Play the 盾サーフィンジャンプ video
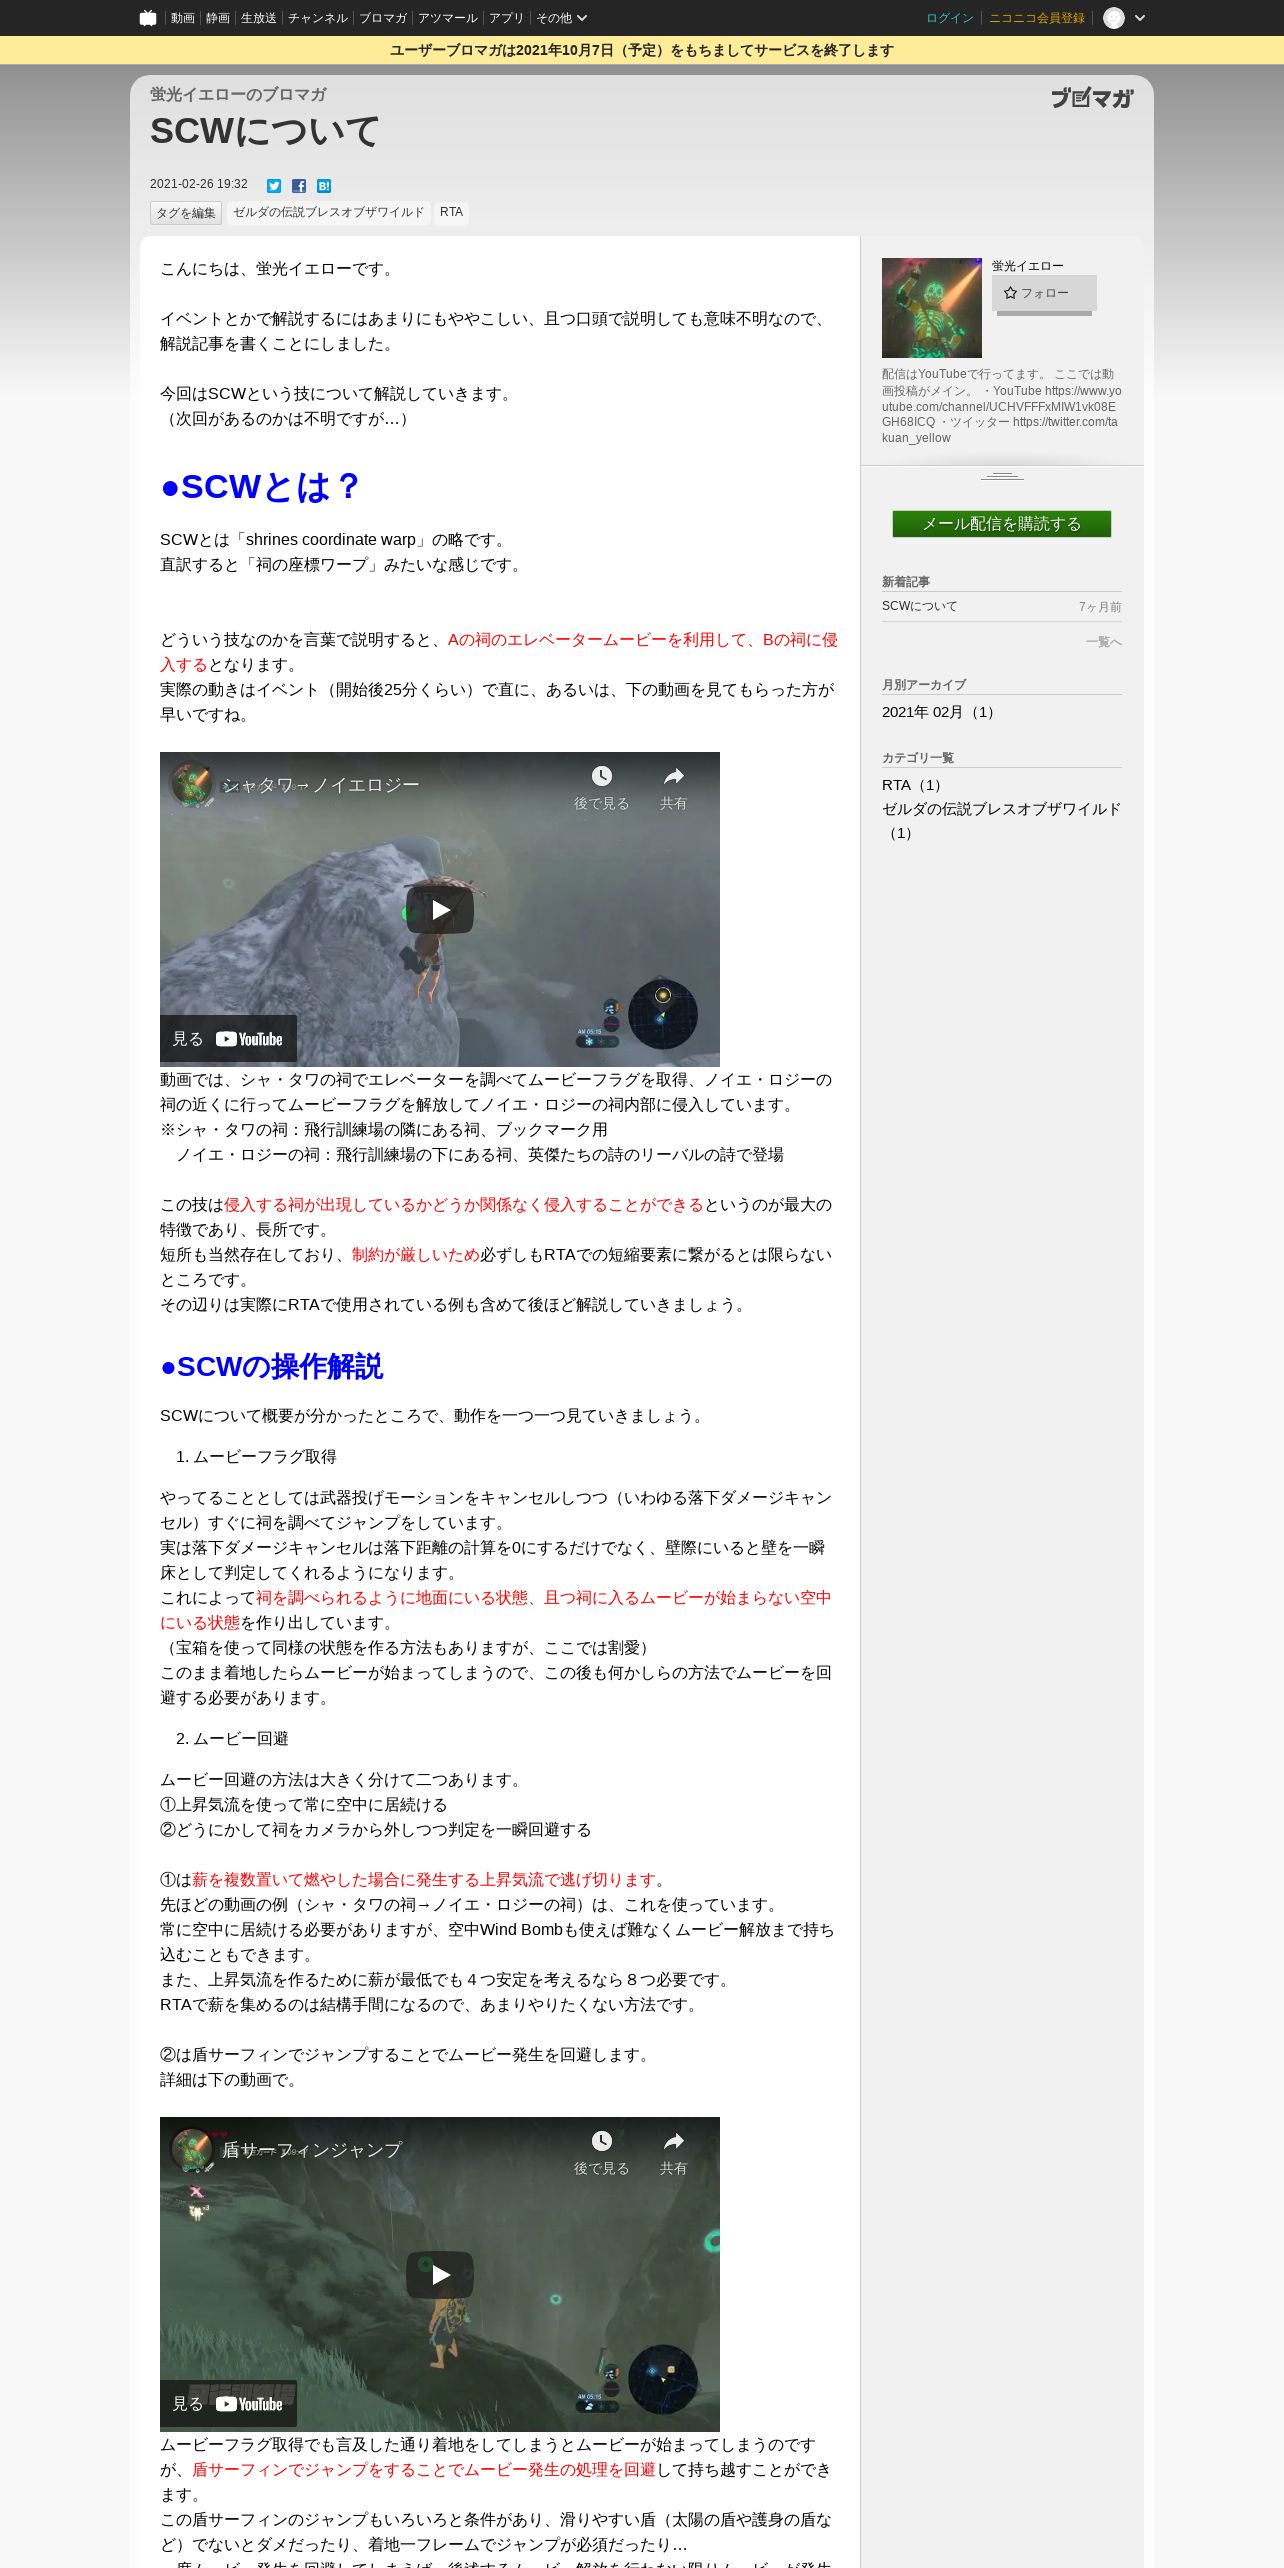The width and height of the screenshot is (1284, 2568). click(440, 2274)
